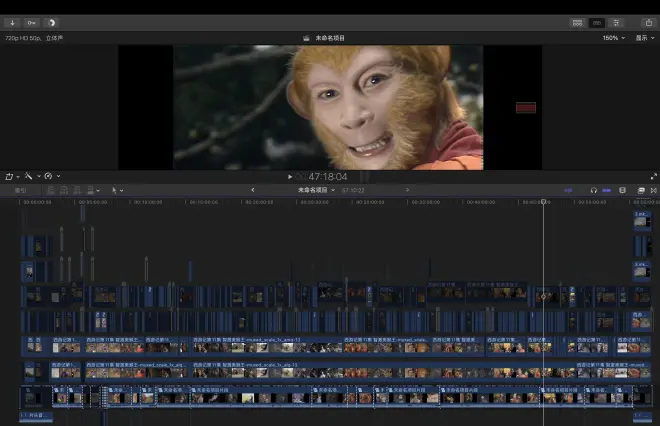Click the timeline playhead on the ruler
This screenshot has height=426, width=660.
pyautogui.click(x=543, y=202)
